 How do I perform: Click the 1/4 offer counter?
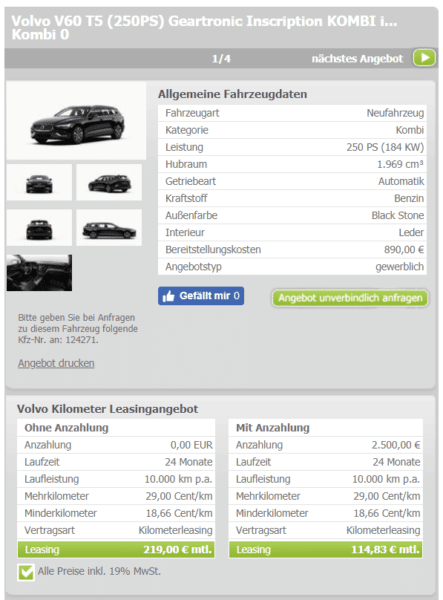pyautogui.click(x=221, y=59)
